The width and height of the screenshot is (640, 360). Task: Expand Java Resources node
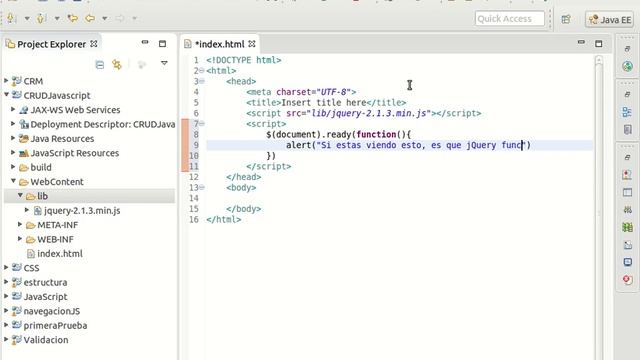(x=13, y=138)
